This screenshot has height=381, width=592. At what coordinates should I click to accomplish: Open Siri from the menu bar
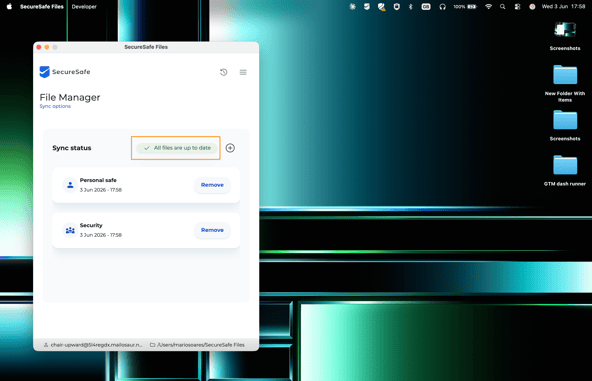click(x=532, y=6)
